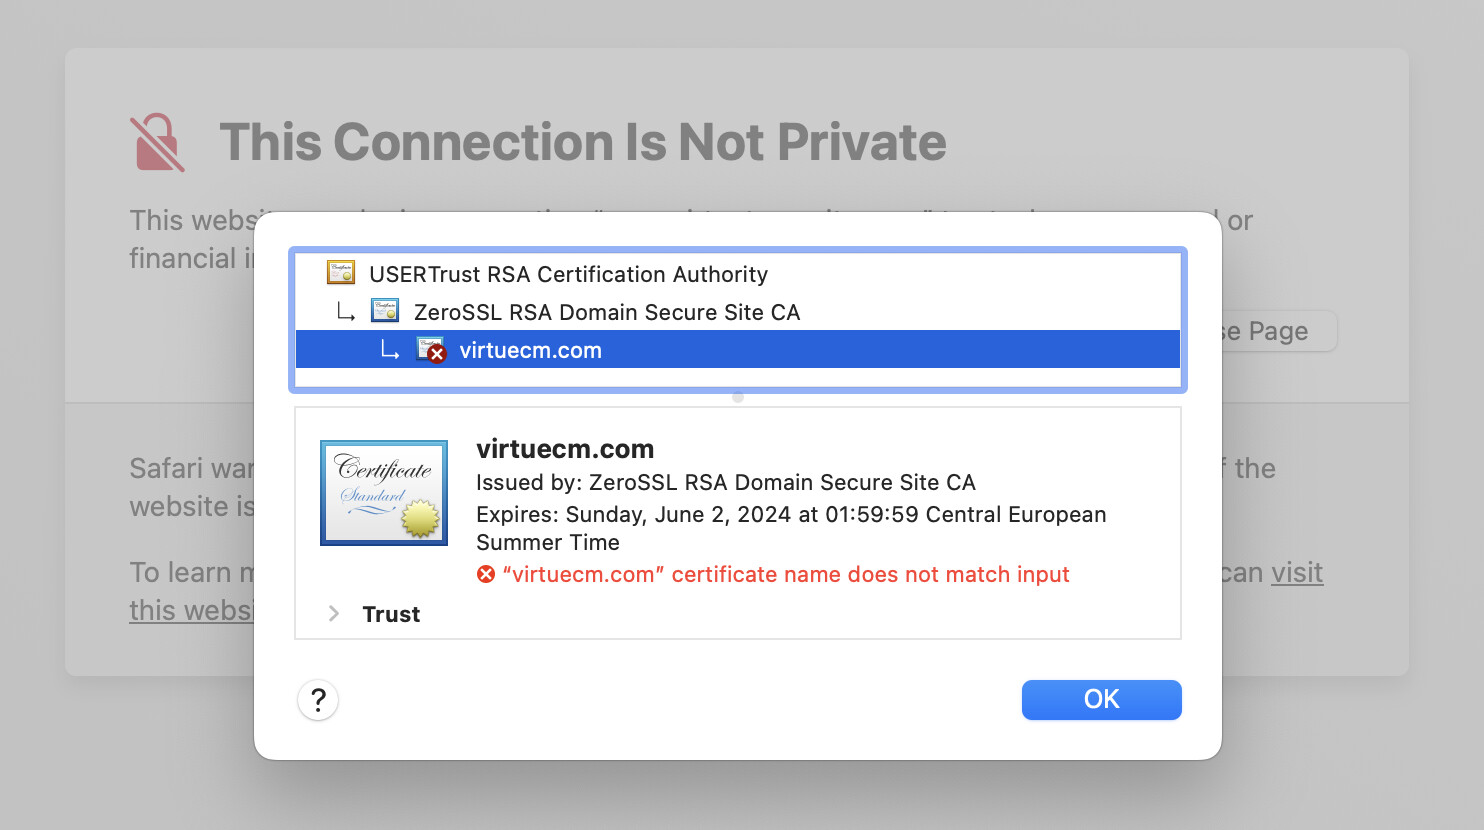
Task: Click the USERTrust root certificate icon
Action: coord(341,273)
